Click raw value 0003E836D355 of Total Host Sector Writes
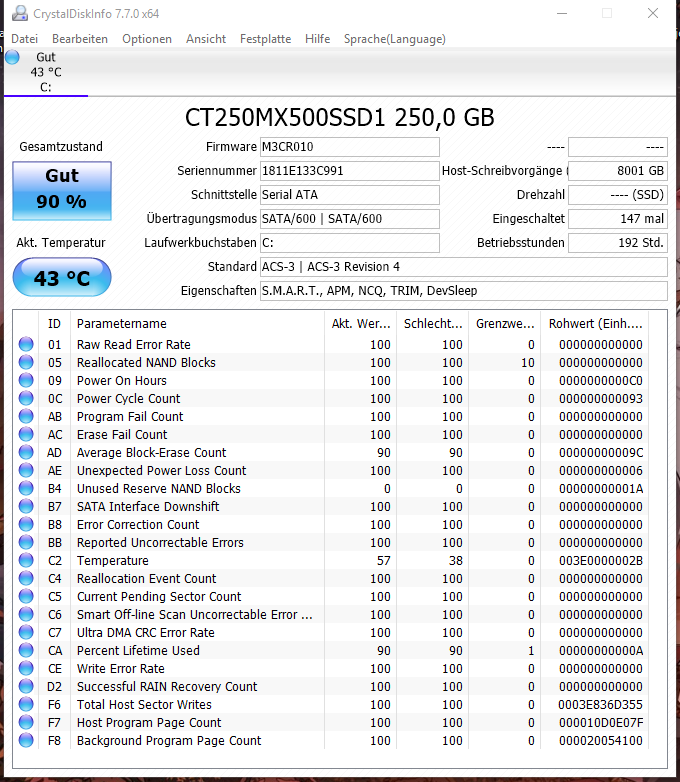This screenshot has height=782, width=680. 601,705
